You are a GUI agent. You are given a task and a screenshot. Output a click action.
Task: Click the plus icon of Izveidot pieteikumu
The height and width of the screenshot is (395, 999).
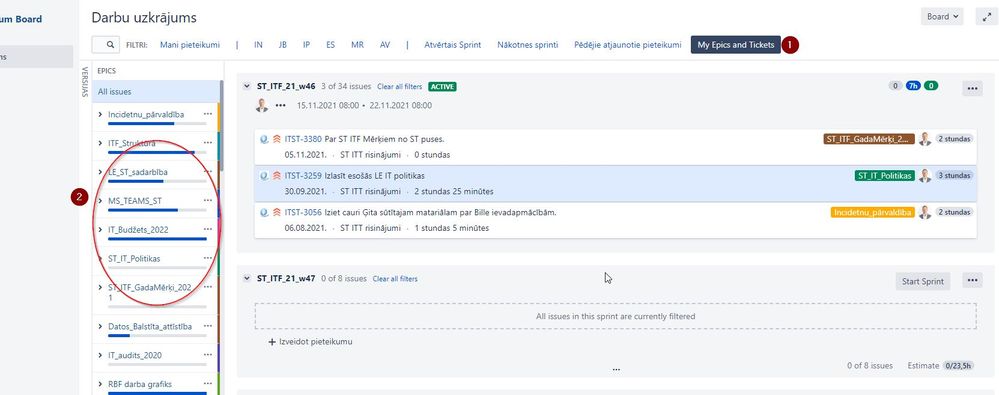click(272, 342)
